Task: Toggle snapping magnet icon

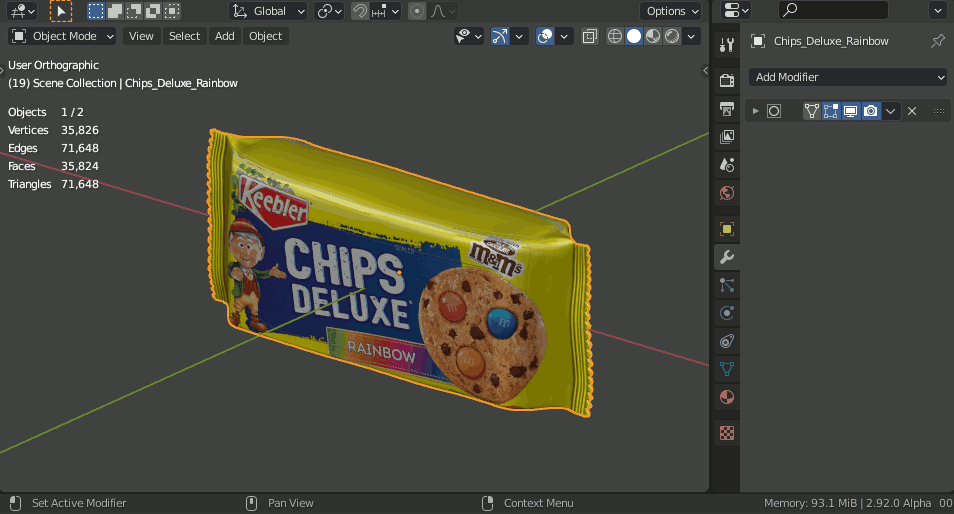Action: coord(360,11)
